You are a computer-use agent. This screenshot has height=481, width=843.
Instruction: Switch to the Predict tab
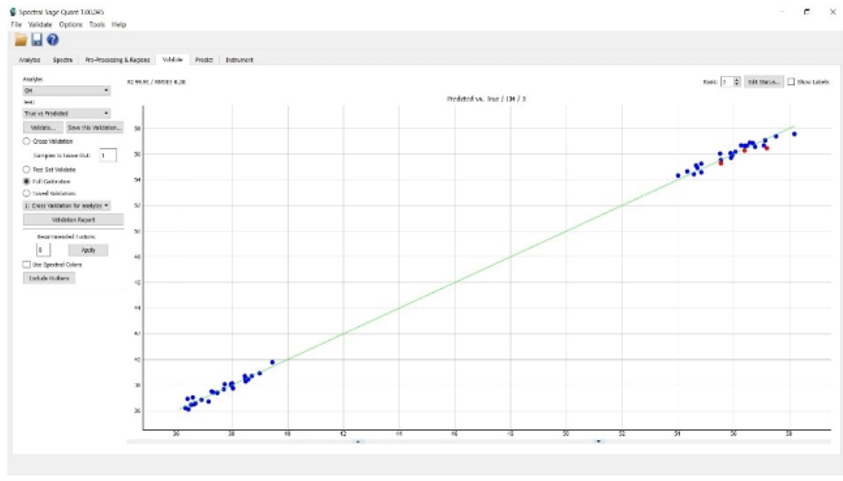pos(204,60)
